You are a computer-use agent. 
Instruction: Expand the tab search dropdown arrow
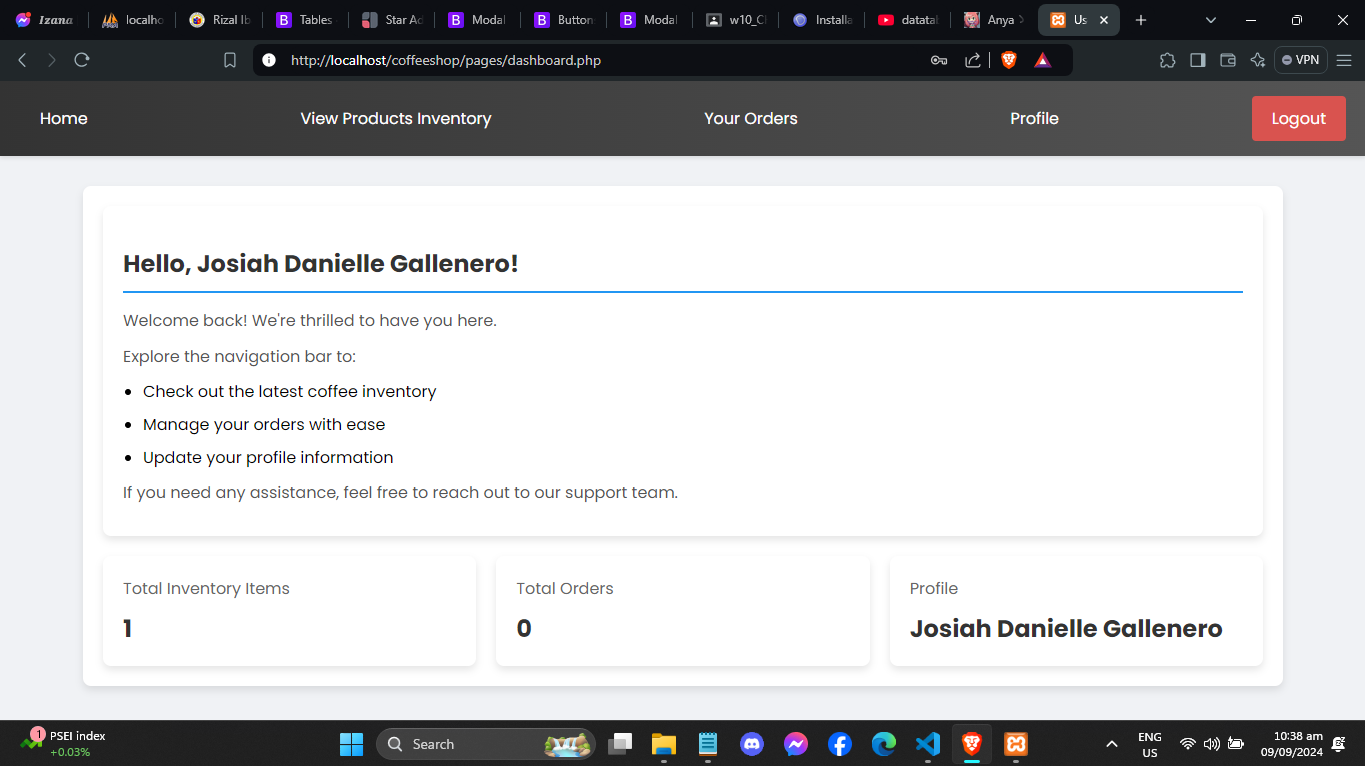pyautogui.click(x=1211, y=20)
